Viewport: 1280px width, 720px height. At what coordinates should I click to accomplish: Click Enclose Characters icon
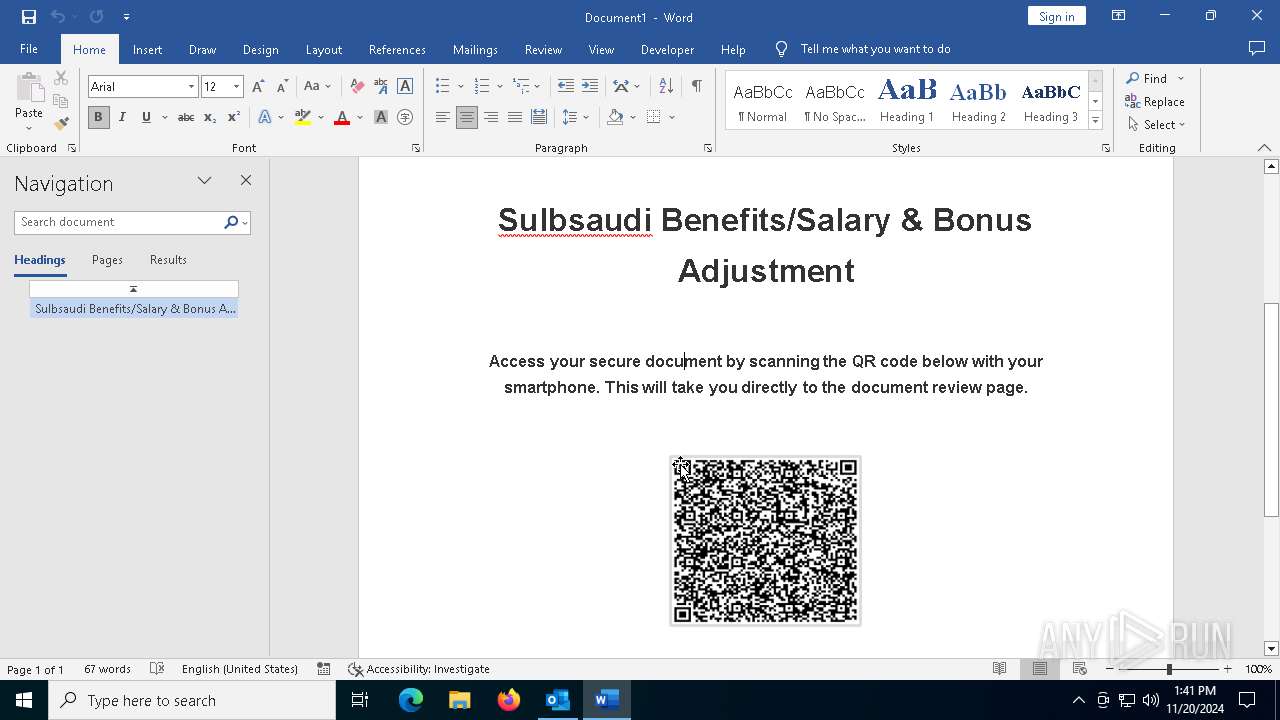coord(405,117)
